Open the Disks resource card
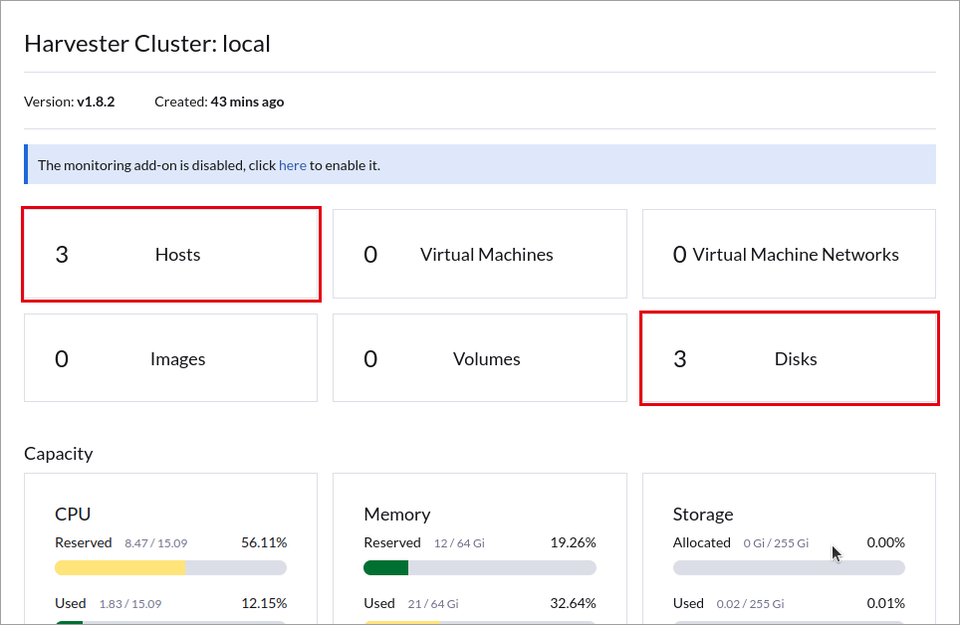The width and height of the screenshot is (960, 625). pyautogui.click(x=789, y=358)
